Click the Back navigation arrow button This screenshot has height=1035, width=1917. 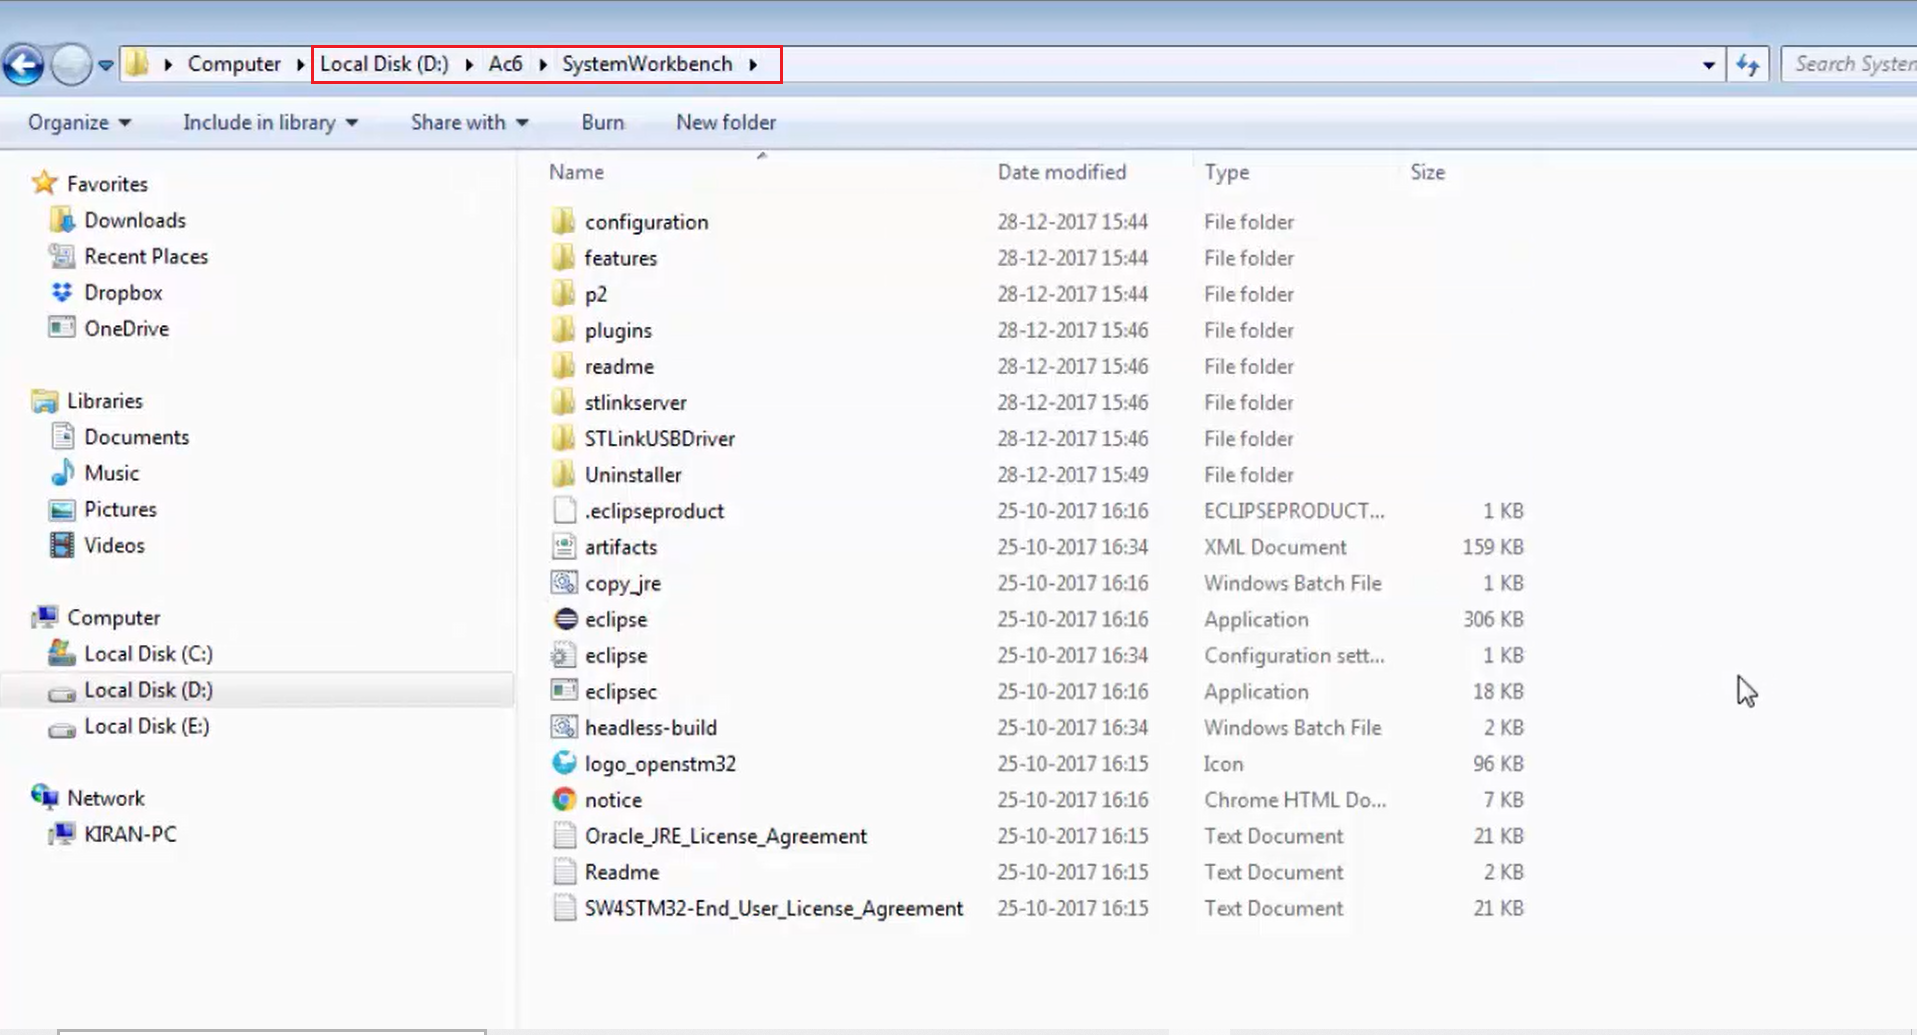pyautogui.click(x=23, y=66)
